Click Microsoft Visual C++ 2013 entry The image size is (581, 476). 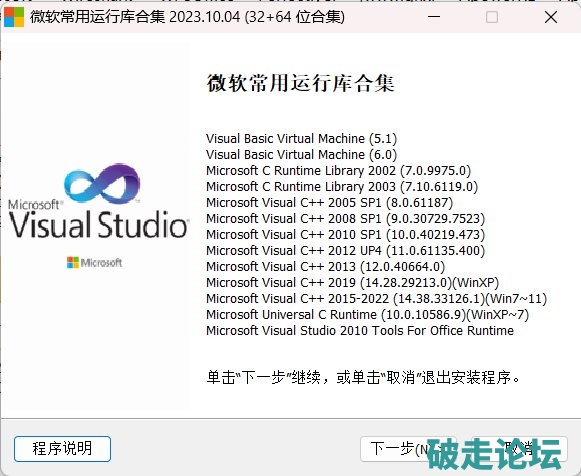(x=325, y=266)
